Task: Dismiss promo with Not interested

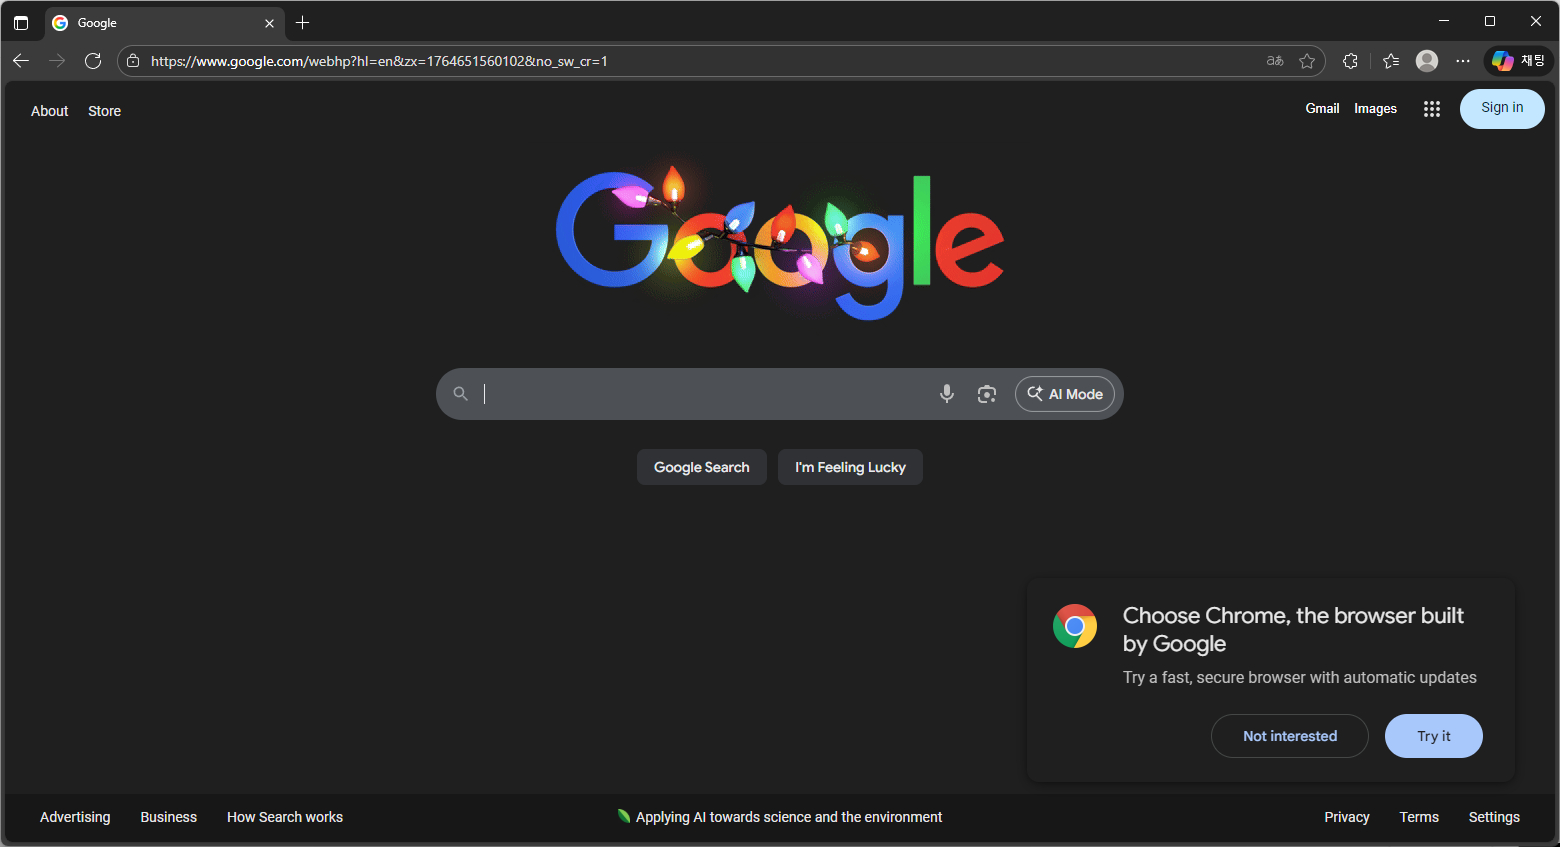Action: pyautogui.click(x=1290, y=736)
